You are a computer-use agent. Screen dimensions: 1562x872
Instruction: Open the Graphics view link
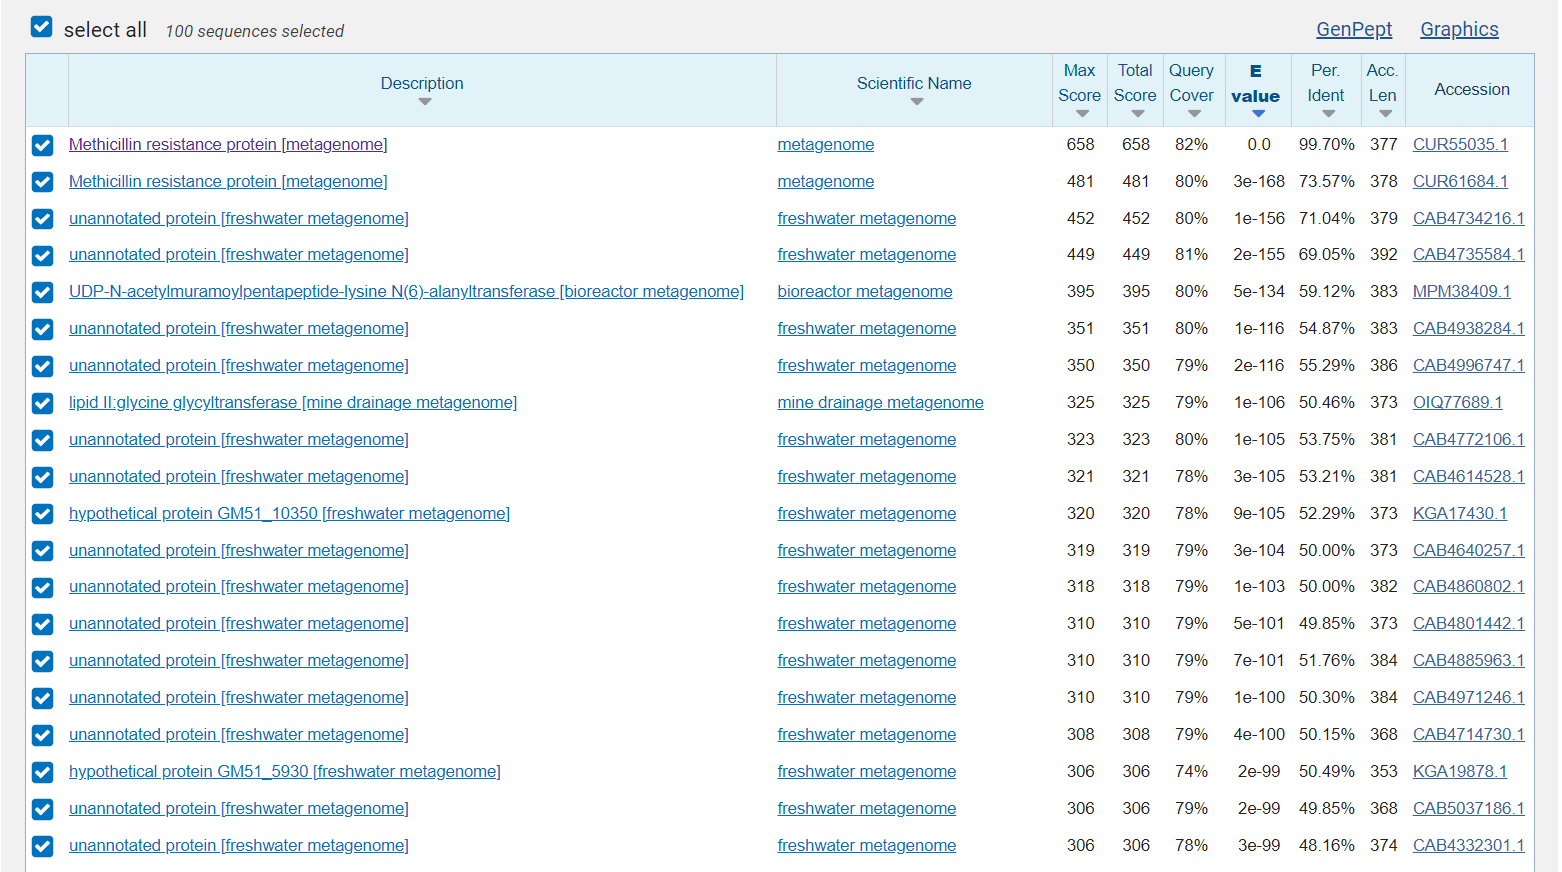[1459, 29]
